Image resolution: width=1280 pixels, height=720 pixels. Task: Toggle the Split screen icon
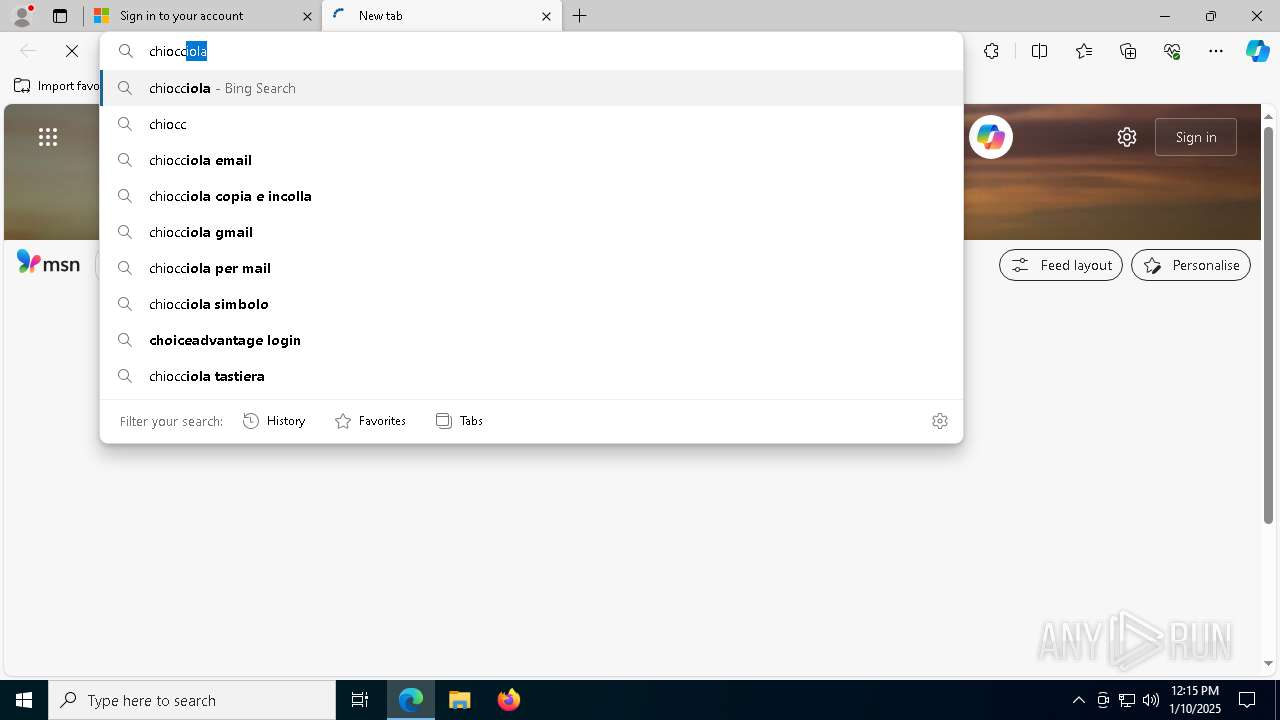tap(1039, 51)
